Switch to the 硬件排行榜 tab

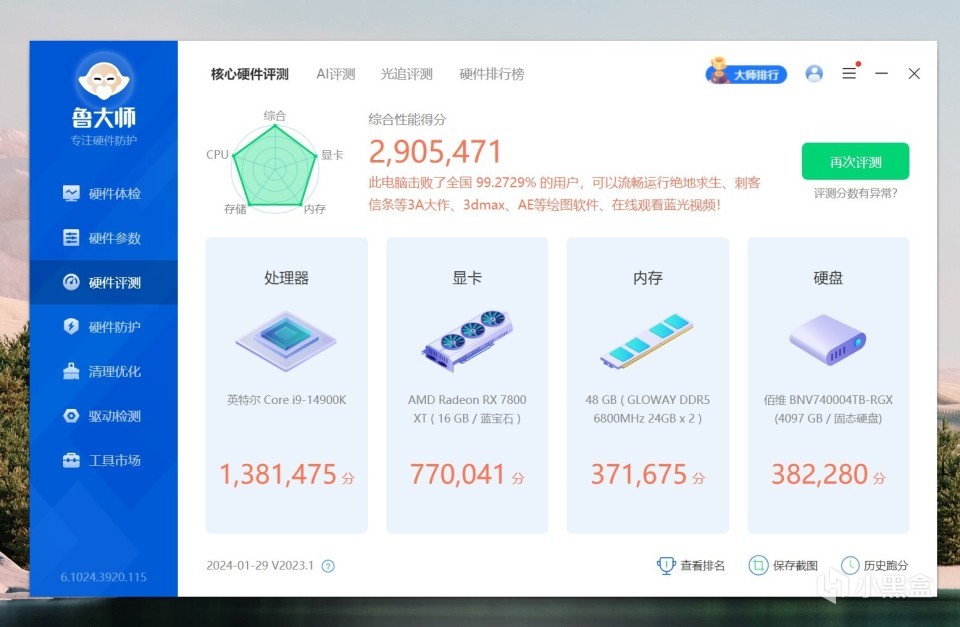point(492,74)
